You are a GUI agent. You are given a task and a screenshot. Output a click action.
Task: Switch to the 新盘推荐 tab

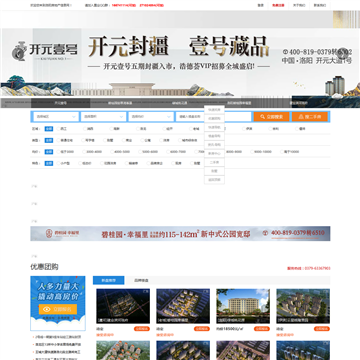click(x=108, y=280)
